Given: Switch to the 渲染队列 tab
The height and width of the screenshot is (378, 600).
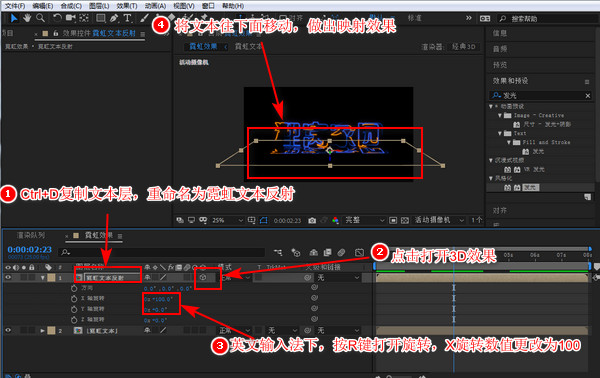Looking at the screenshot, I should 31,235.
